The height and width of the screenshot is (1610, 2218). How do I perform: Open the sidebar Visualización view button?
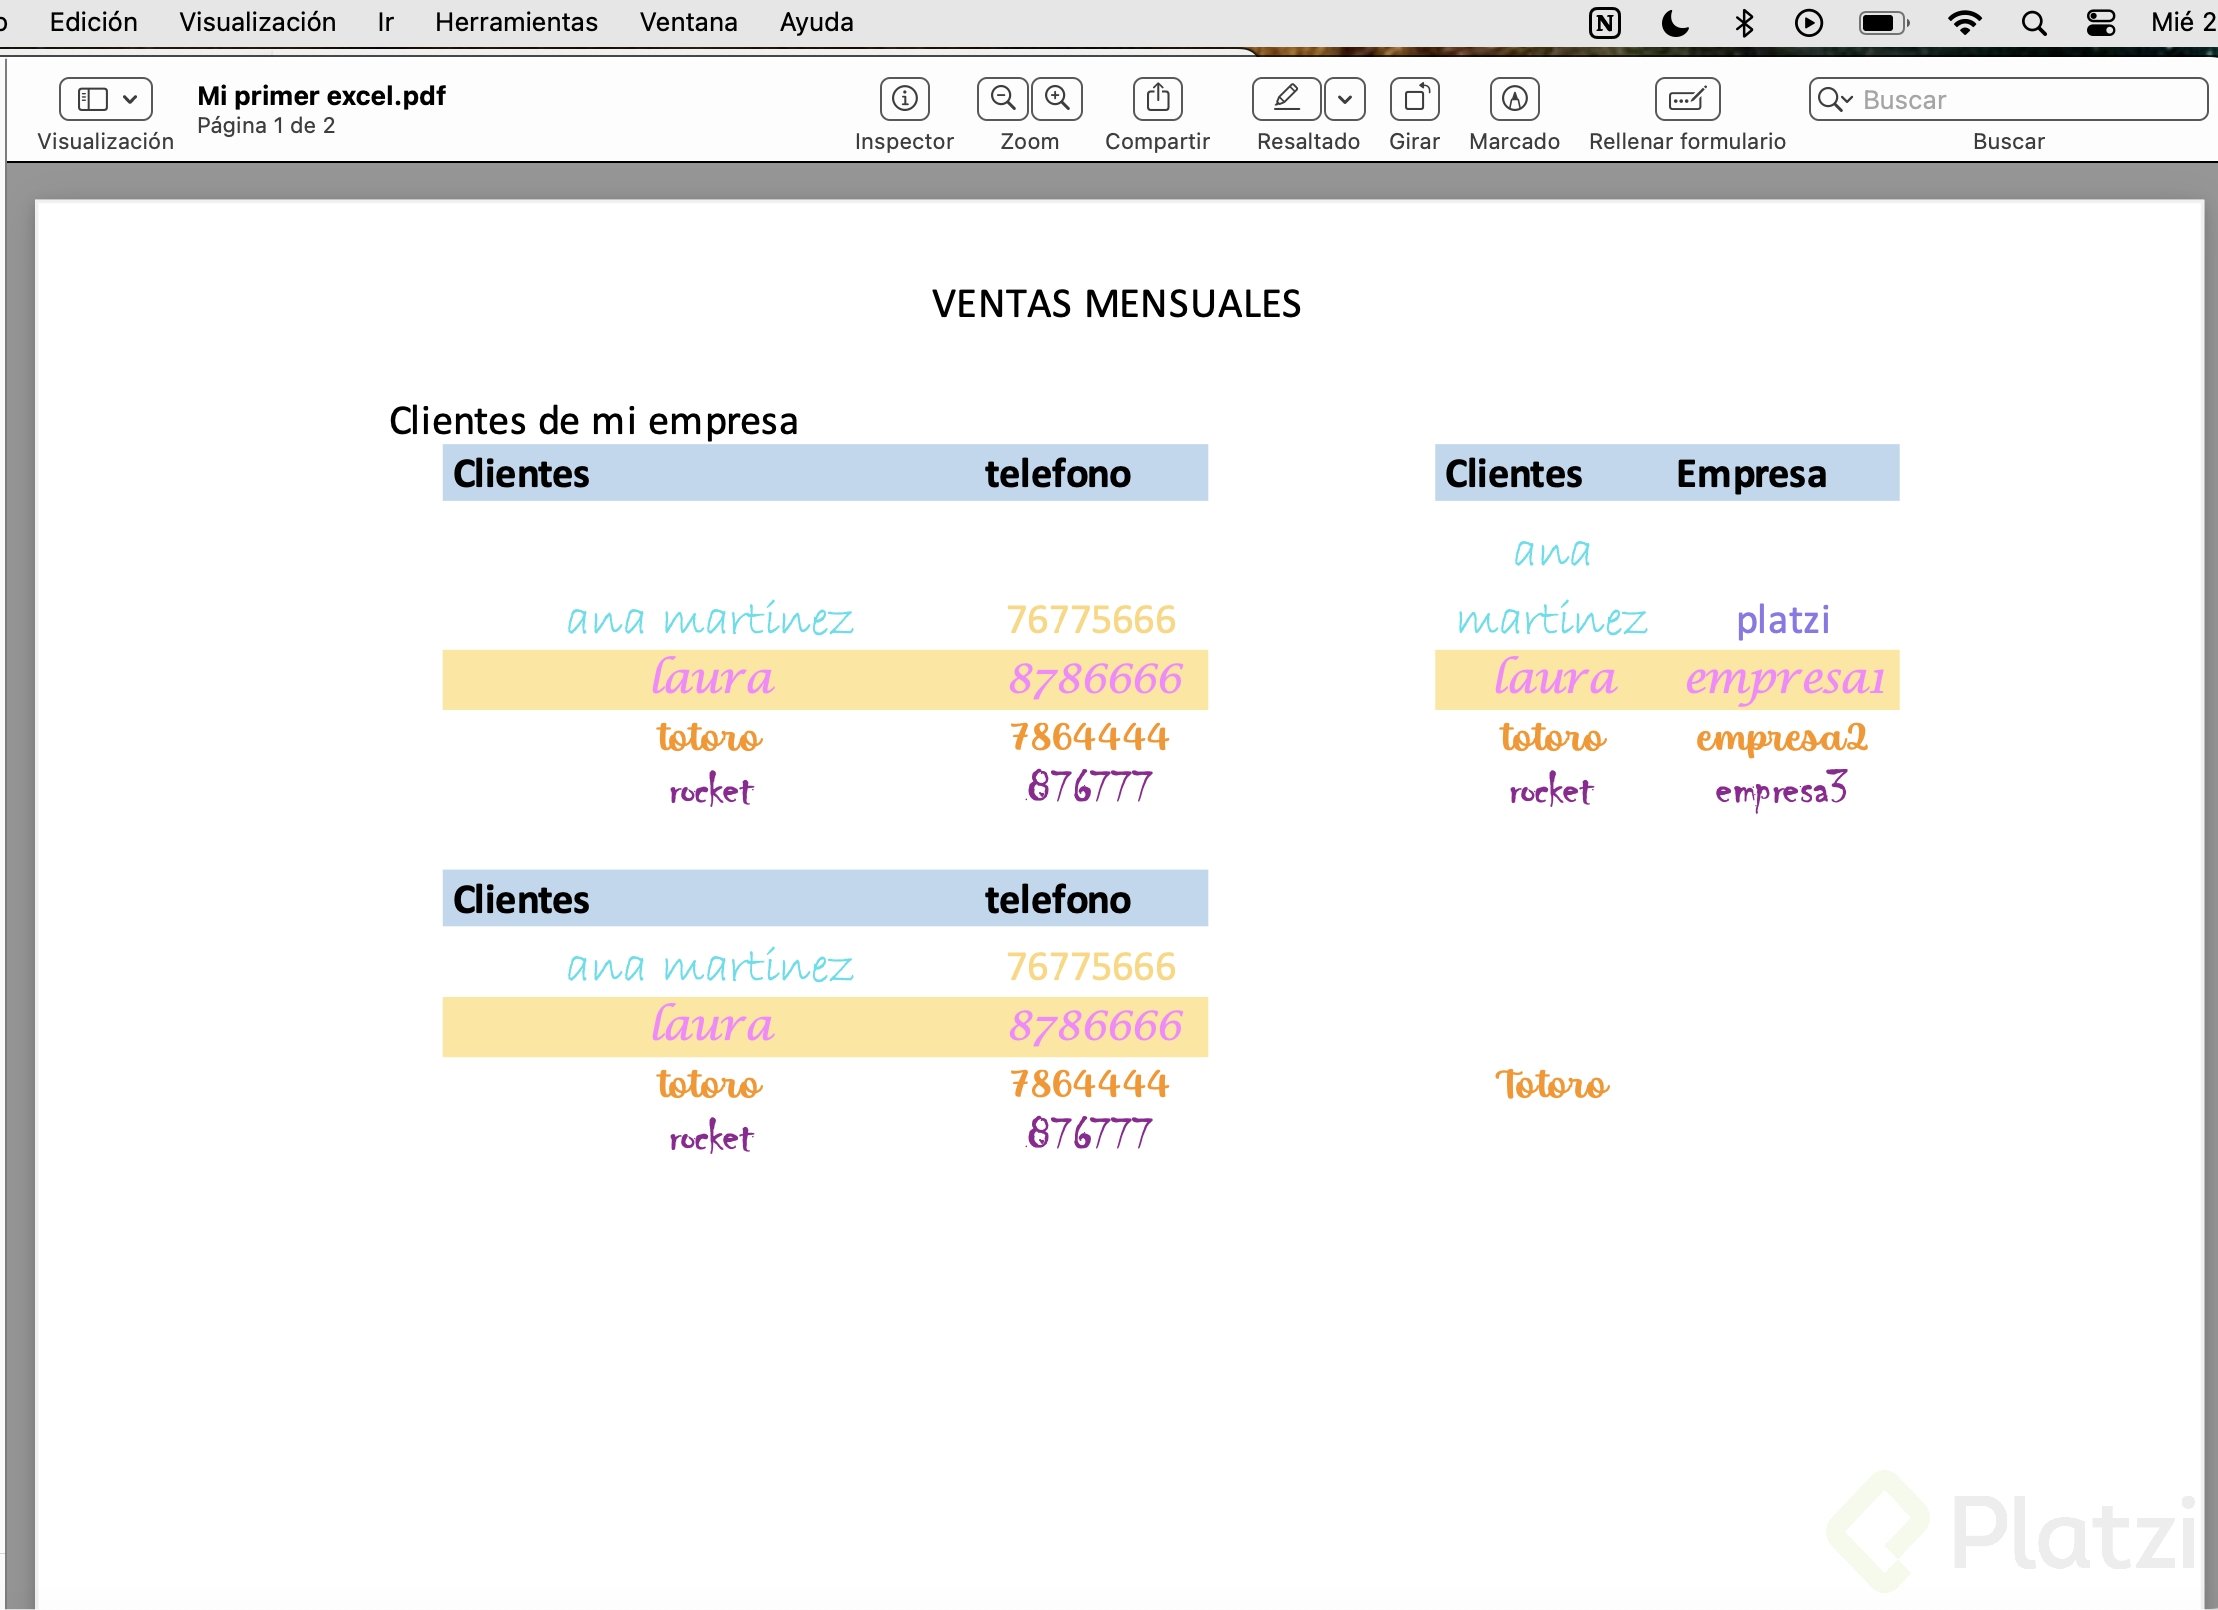92,99
